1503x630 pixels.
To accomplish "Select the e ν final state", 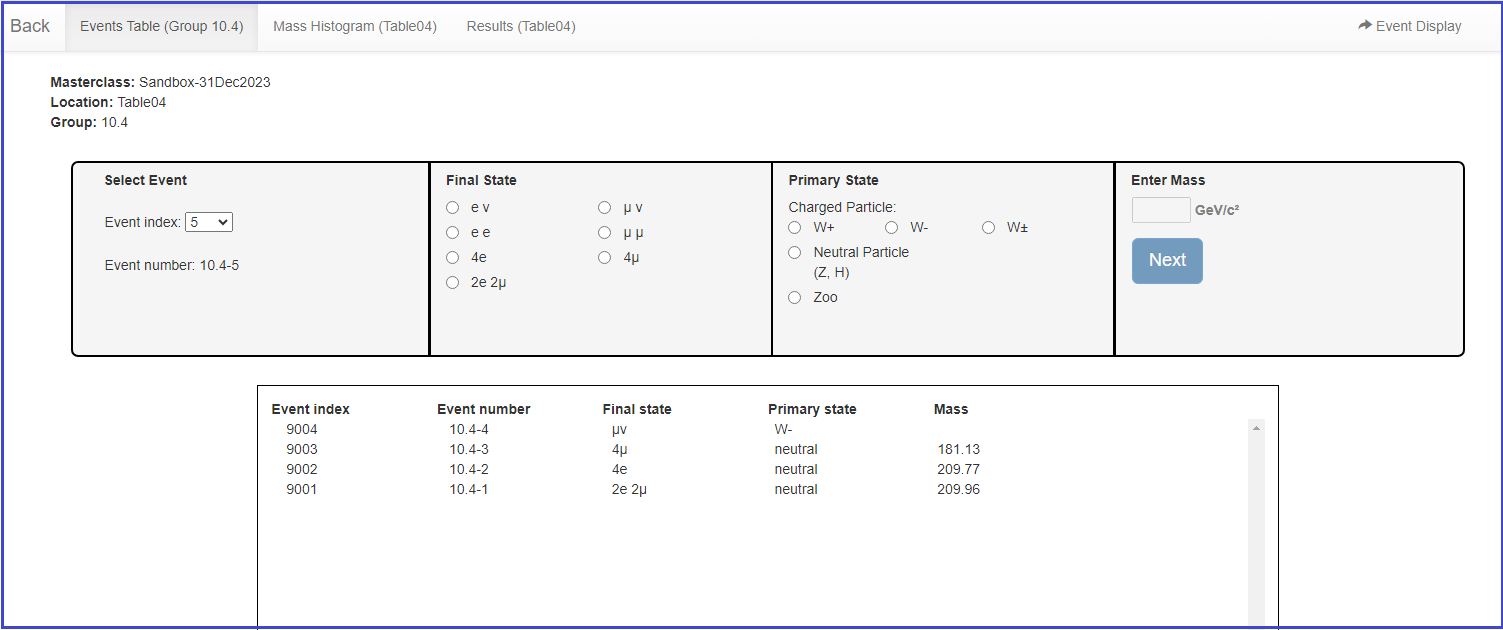I will coord(453,208).
